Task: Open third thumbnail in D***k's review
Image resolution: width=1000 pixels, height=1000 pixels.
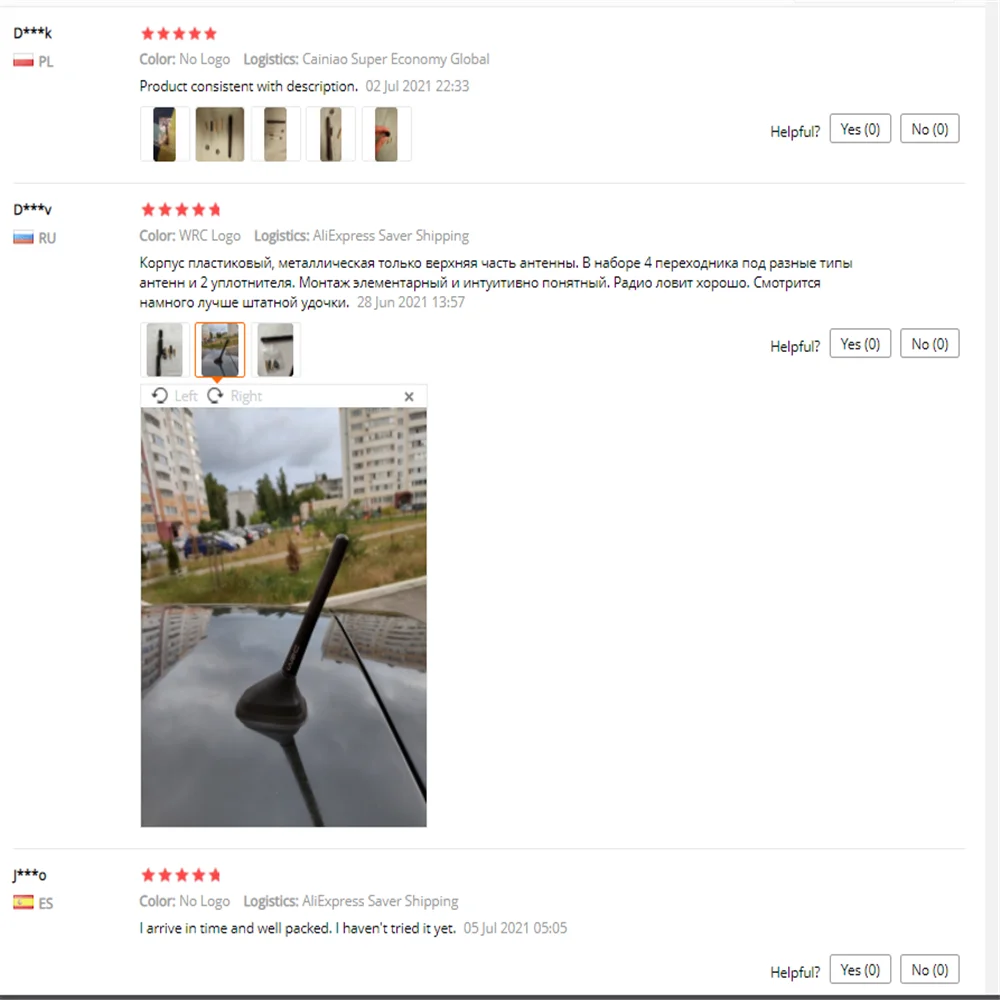Action: pyautogui.click(x=276, y=134)
